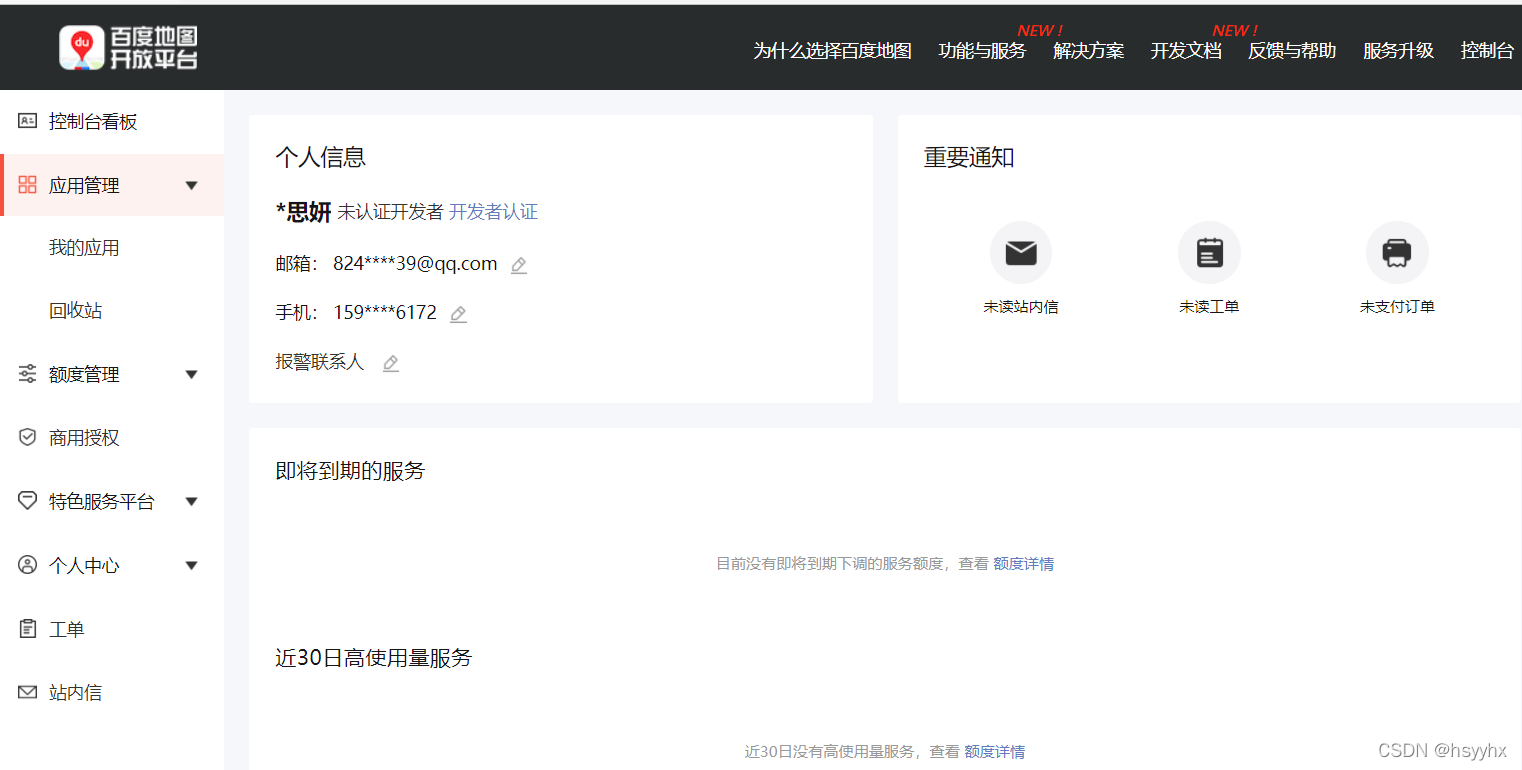Click the 近30日高使用量服务 heading
1522x770 pixels.
(x=373, y=658)
